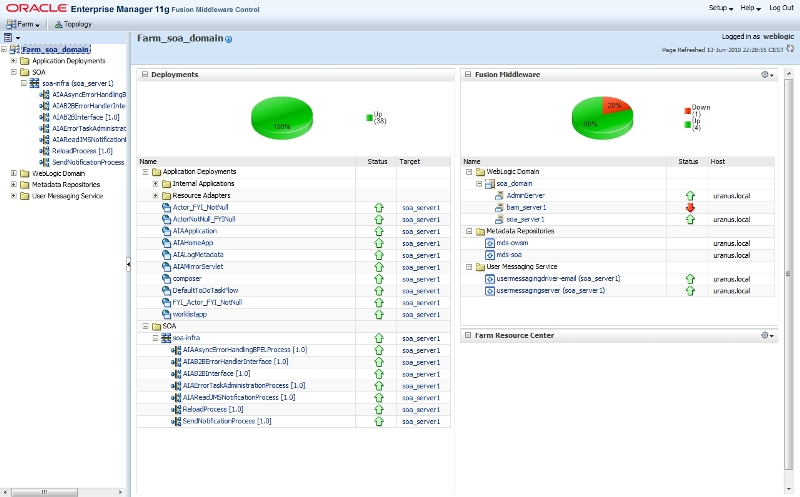Open AIAAsyncErrorHandlingBPELProcess [1.0] composite
The image size is (800, 497).
click(245, 350)
